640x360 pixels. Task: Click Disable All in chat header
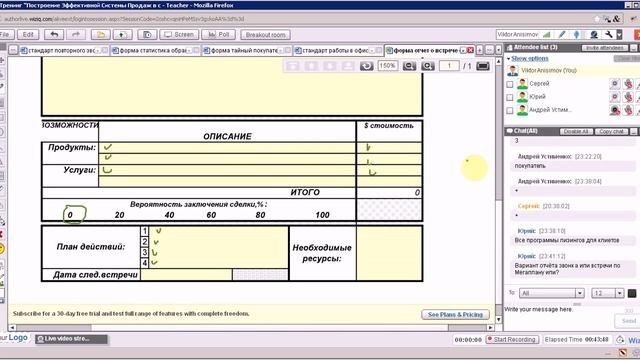pyautogui.click(x=576, y=131)
